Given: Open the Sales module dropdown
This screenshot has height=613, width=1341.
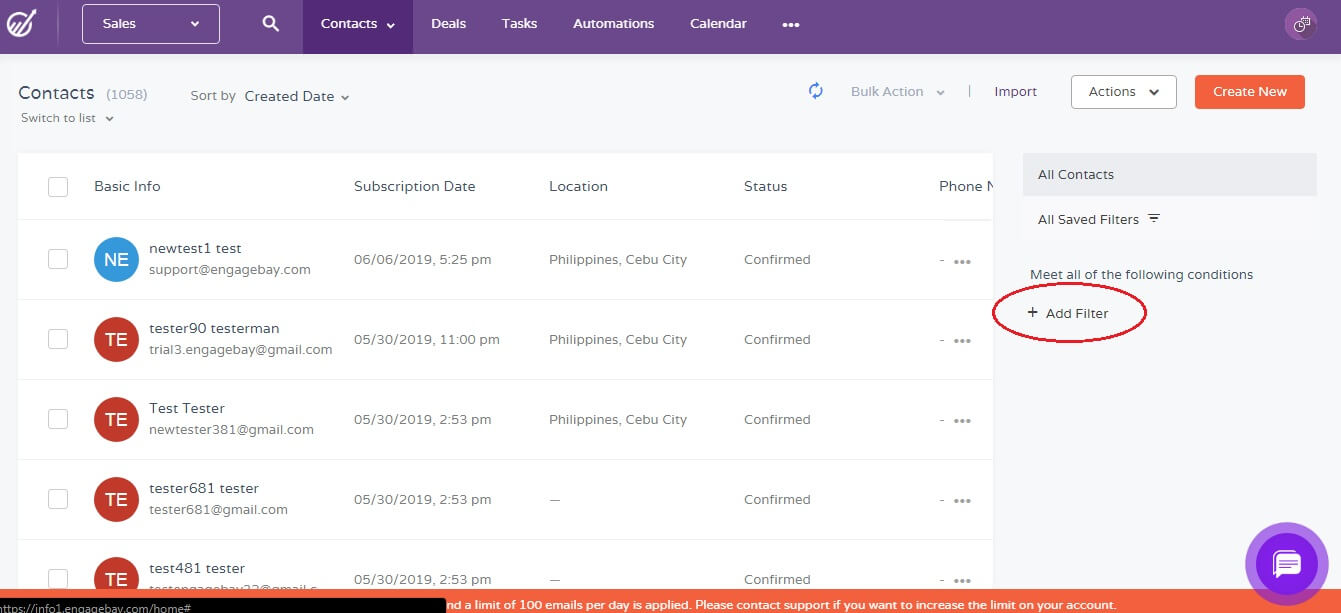Looking at the screenshot, I should [151, 24].
